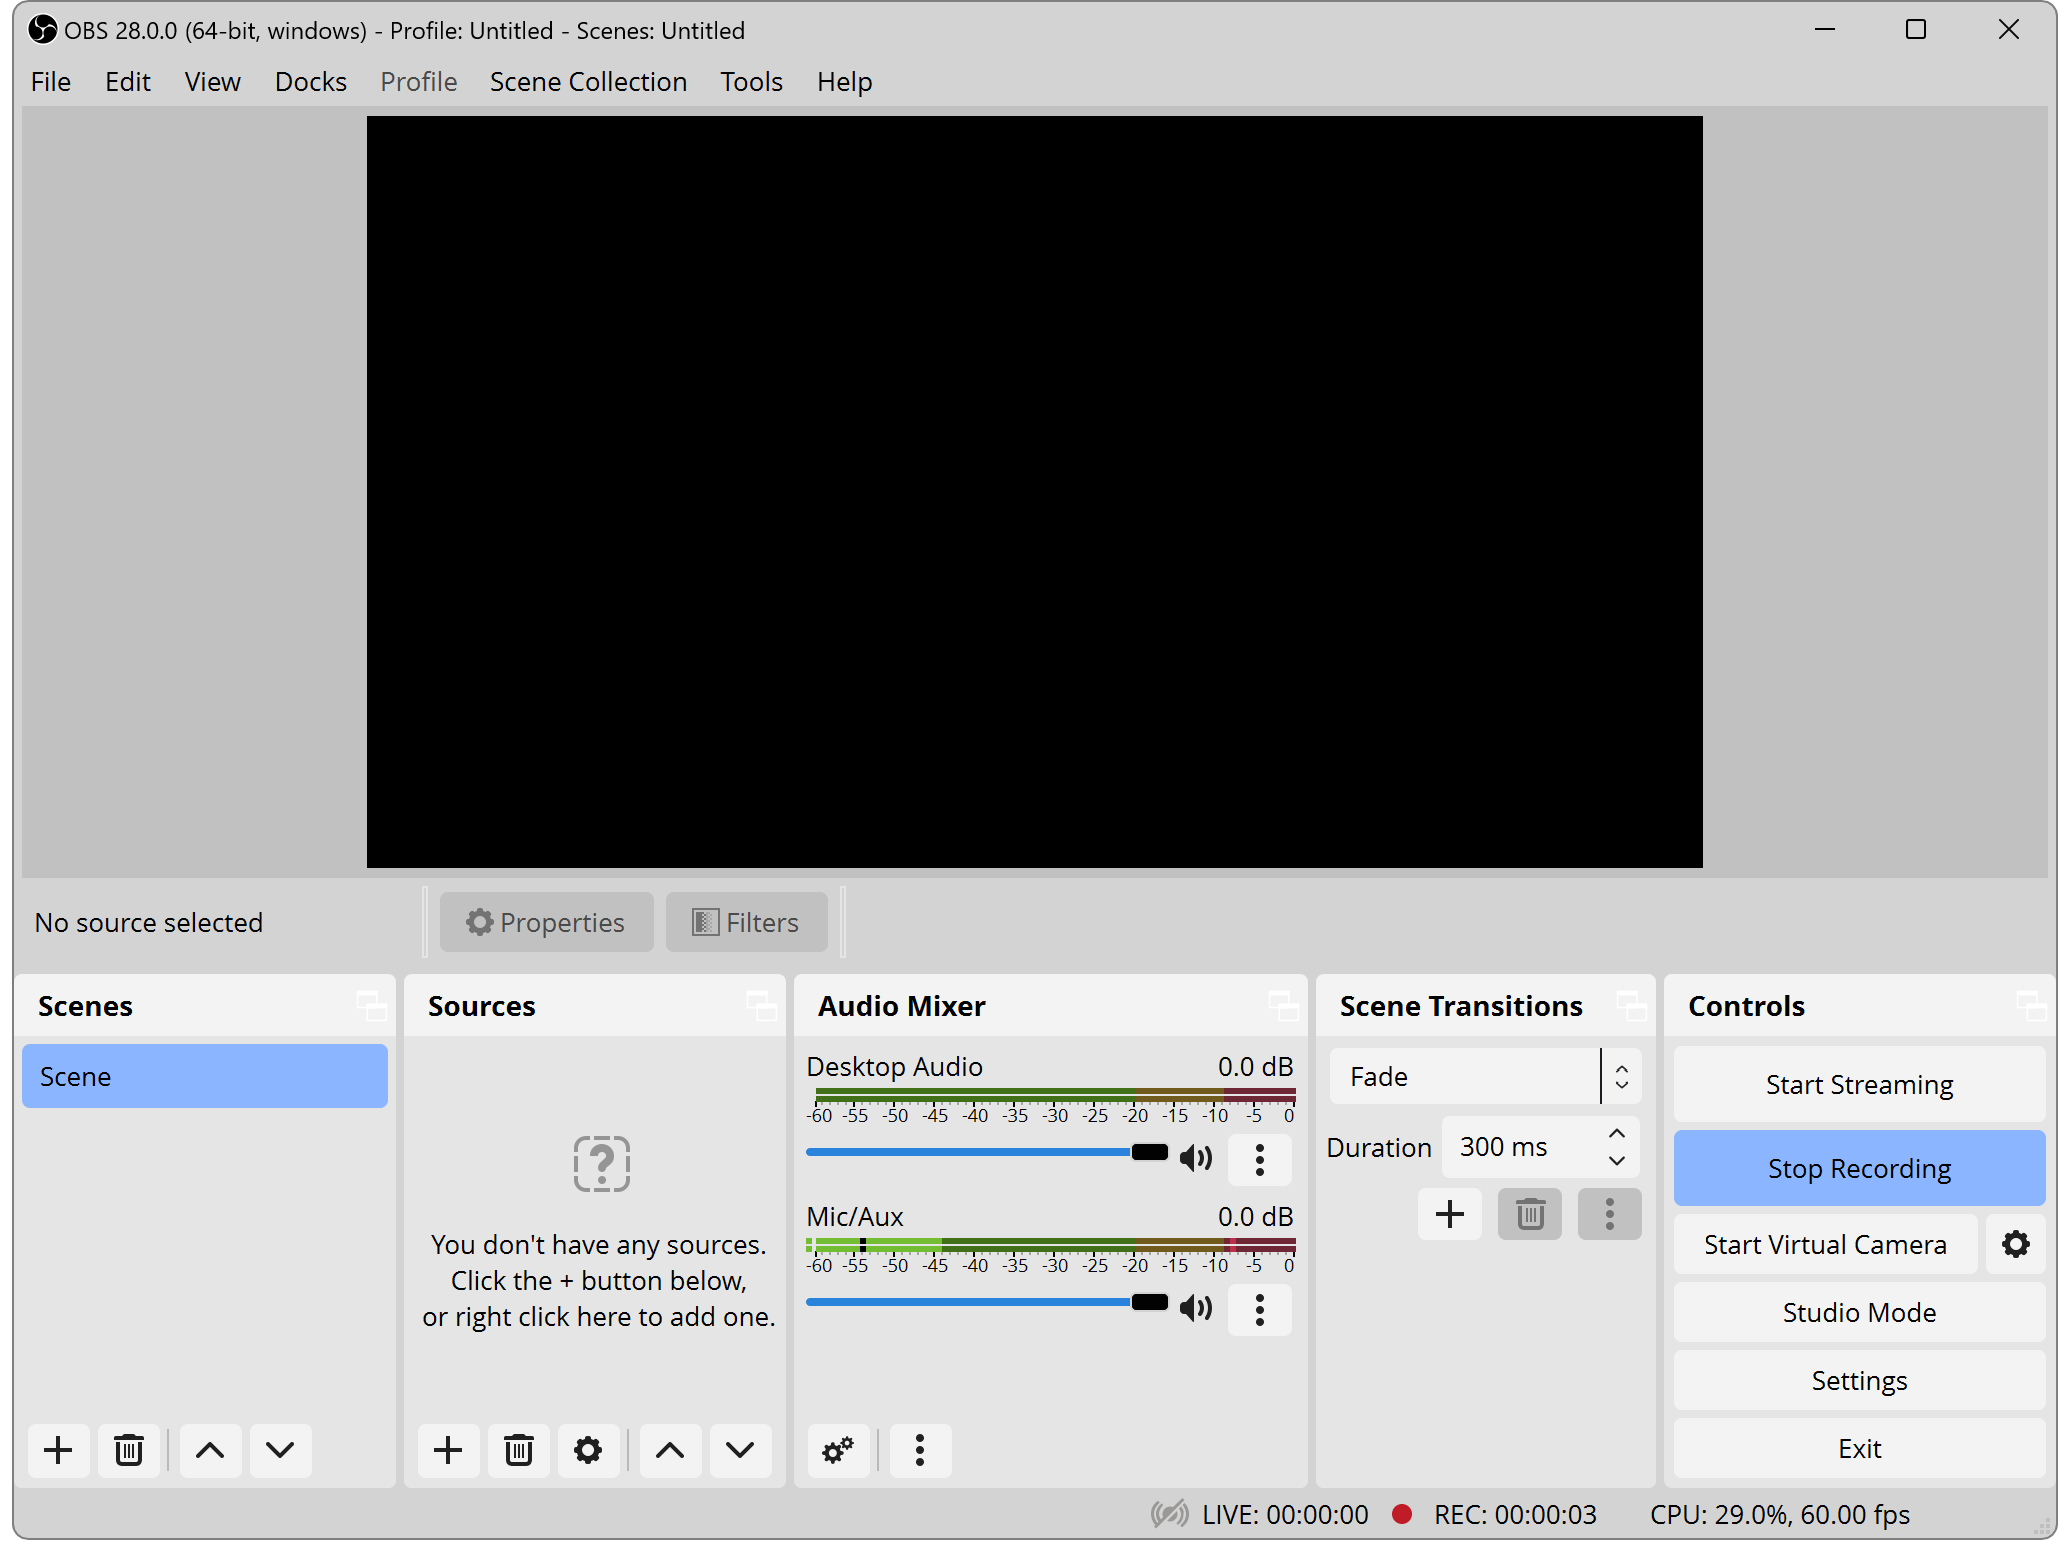The image size is (2070, 1552).
Task: Open the Mic/Aux options ellipsis menu
Action: [x=1259, y=1309]
